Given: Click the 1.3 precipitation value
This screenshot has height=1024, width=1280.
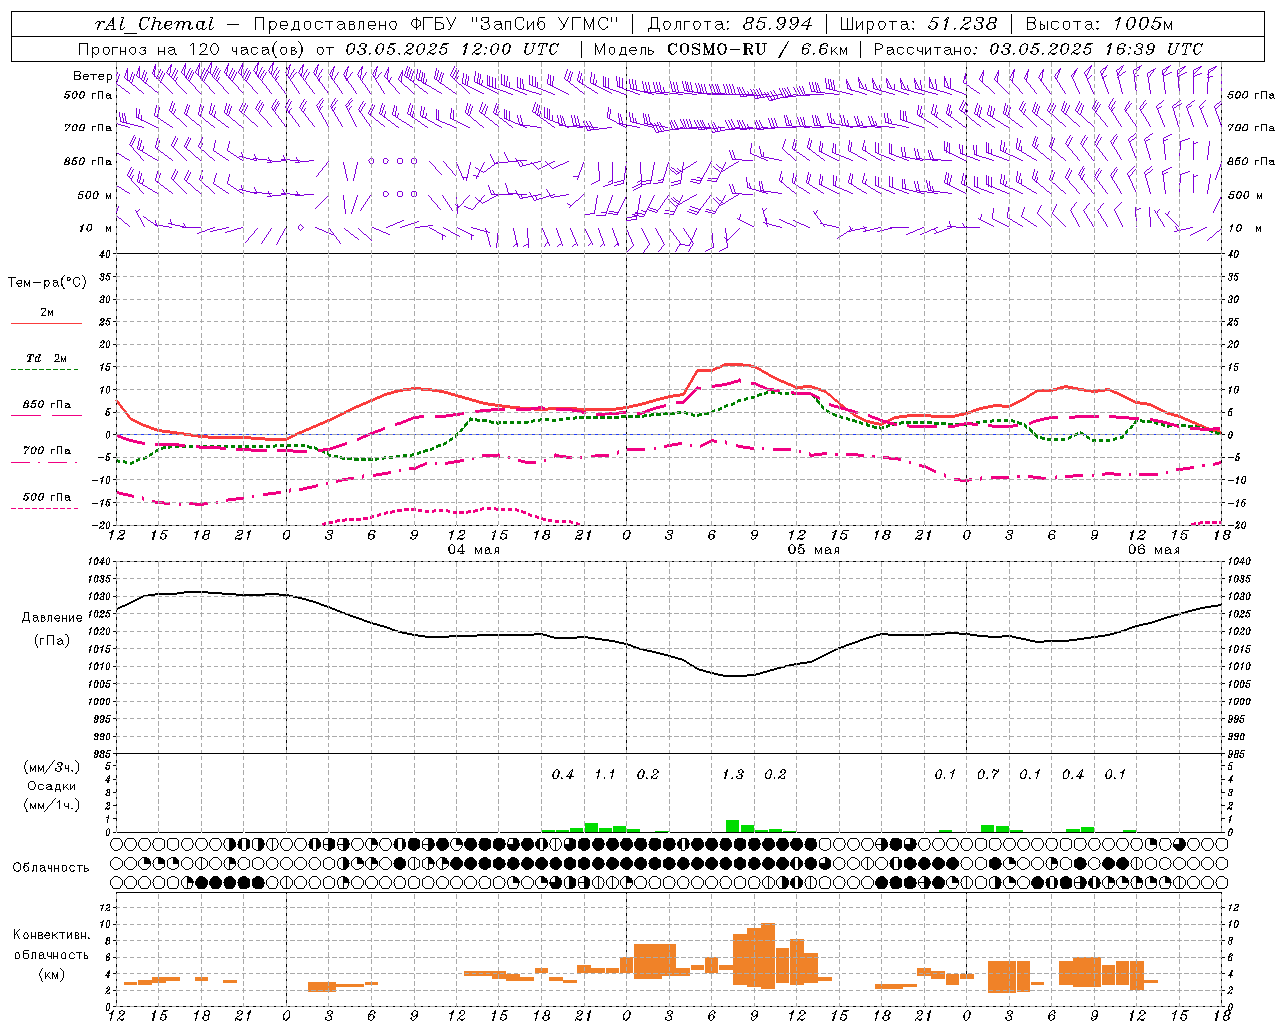Looking at the screenshot, I should point(733,775).
